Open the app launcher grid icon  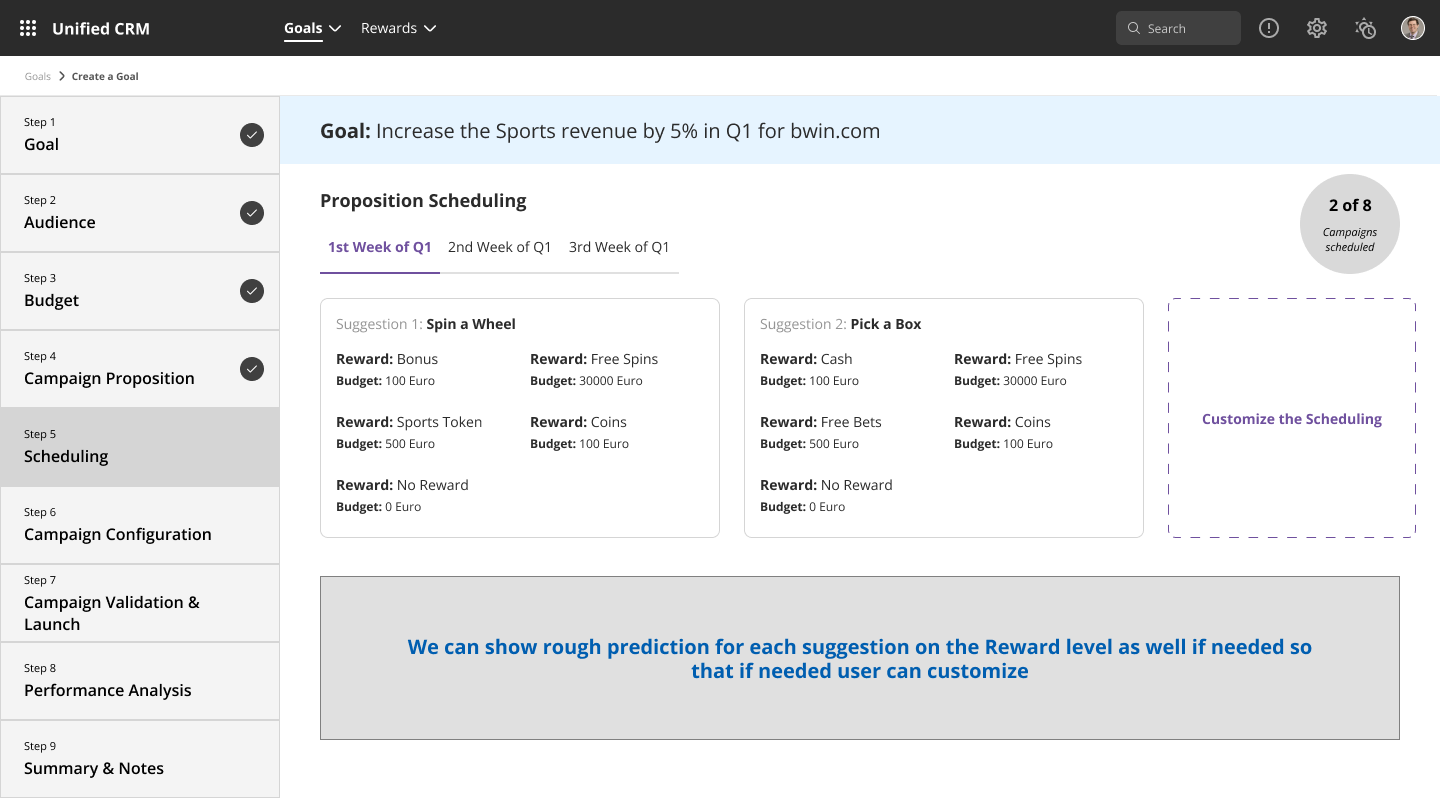click(28, 28)
